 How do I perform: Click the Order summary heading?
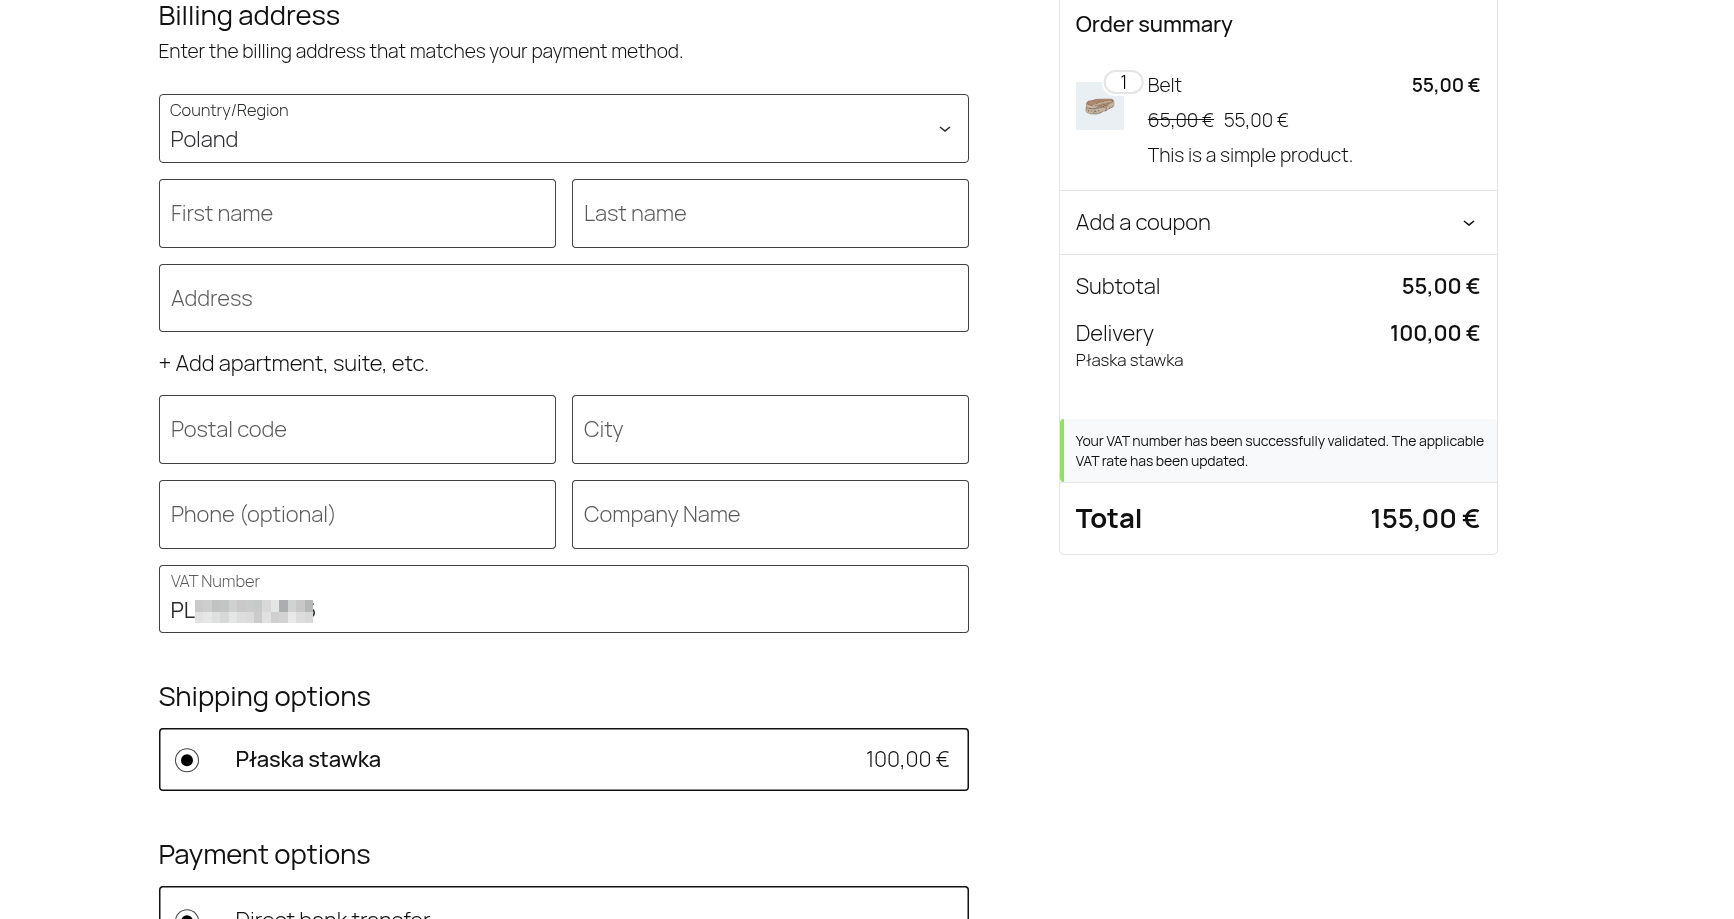pyautogui.click(x=1153, y=24)
